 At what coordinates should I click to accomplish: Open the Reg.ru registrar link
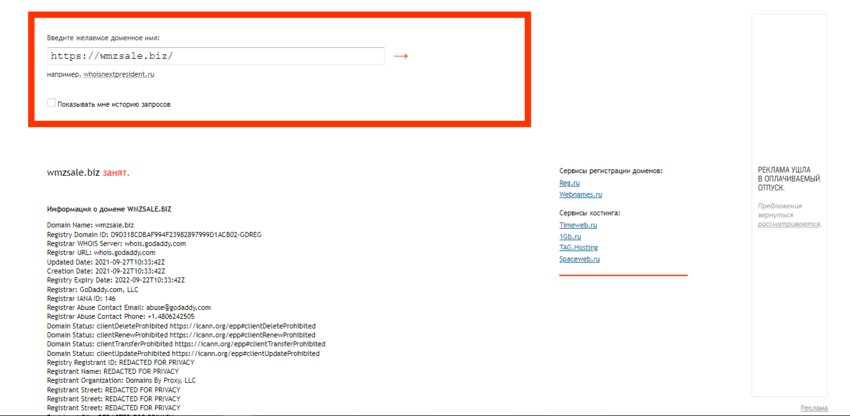[x=569, y=183]
